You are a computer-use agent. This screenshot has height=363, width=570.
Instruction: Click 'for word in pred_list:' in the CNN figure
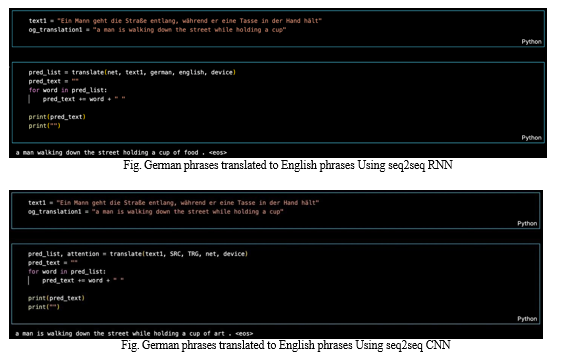pyautogui.click(x=67, y=271)
